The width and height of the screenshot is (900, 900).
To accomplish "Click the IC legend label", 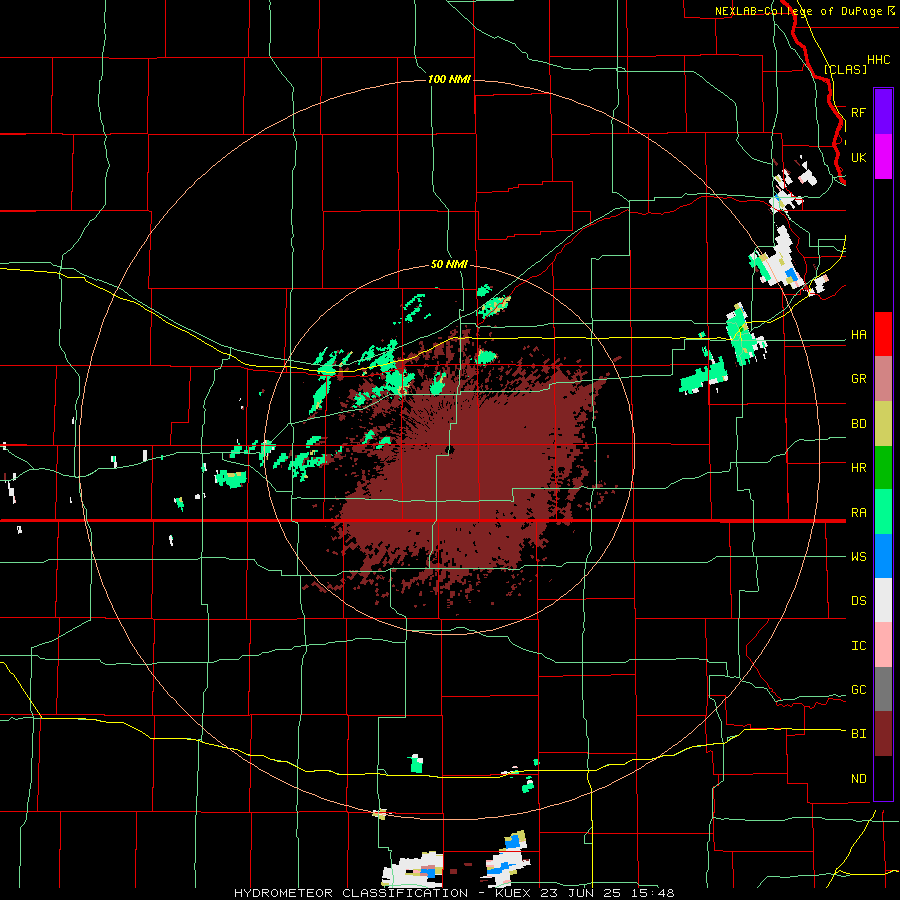I will point(858,646).
